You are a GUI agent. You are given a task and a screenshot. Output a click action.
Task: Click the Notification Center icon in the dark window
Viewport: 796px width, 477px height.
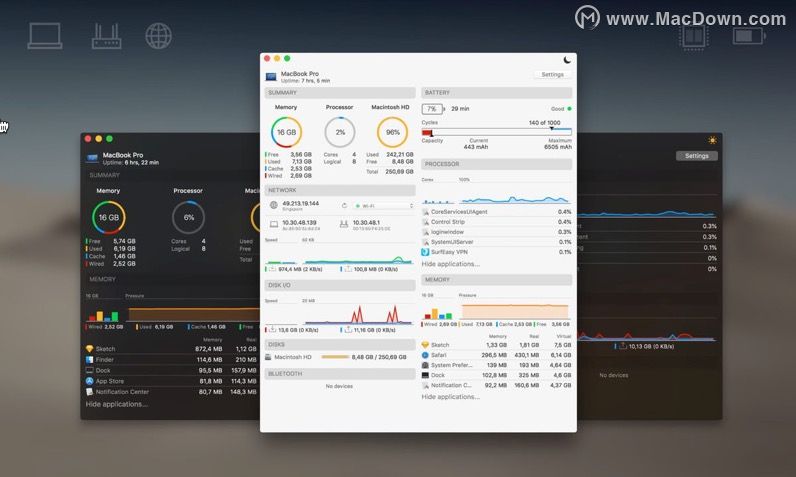[89, 391]
